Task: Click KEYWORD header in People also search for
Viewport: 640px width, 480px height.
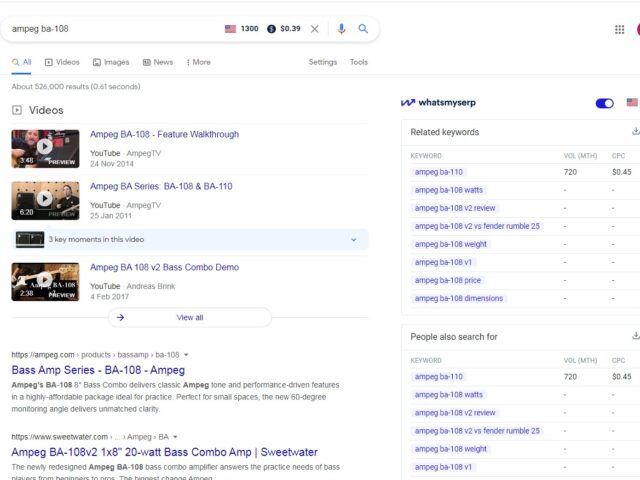Action: (426, 360)
